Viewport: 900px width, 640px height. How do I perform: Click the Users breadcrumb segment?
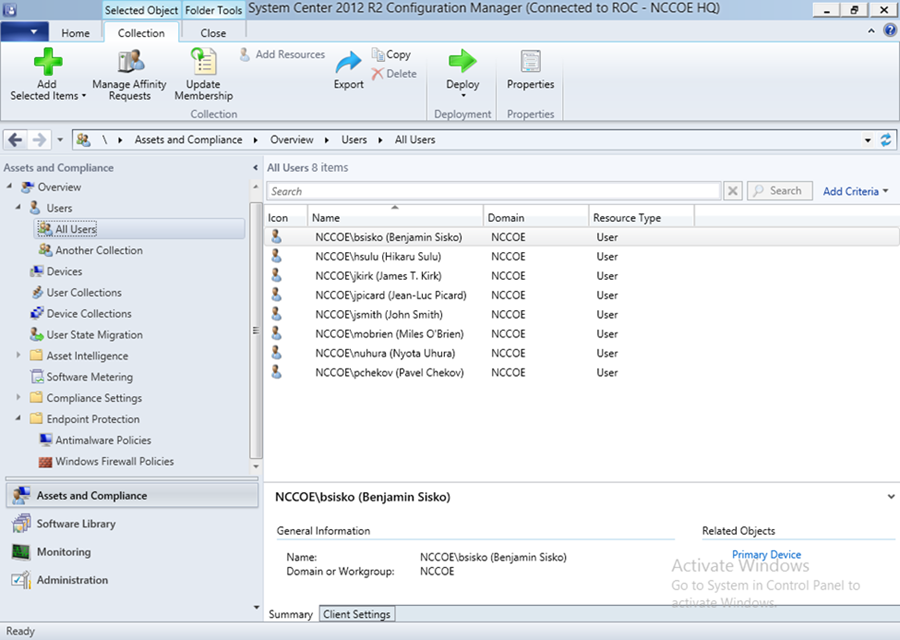tap(354, 139)
